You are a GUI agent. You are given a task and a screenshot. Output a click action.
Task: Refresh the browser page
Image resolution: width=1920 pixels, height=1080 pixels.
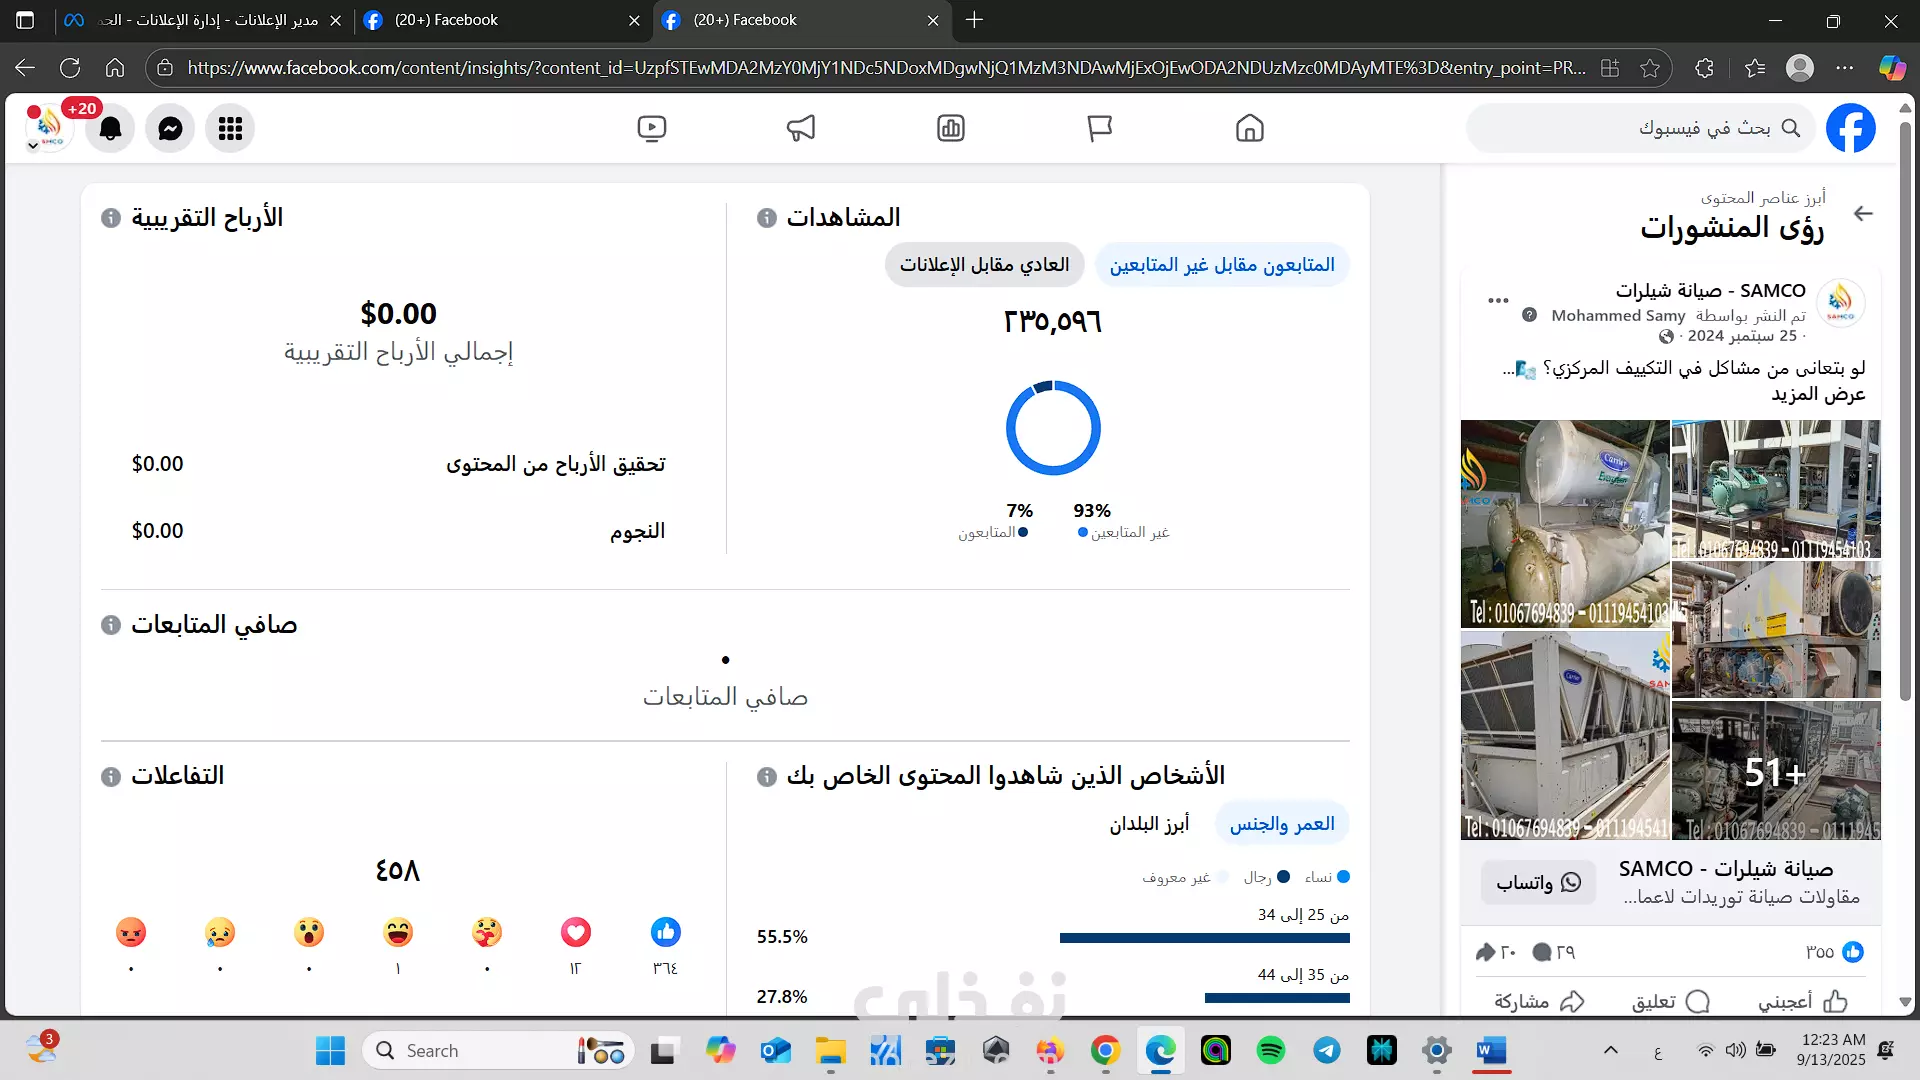tap(70, 68)
